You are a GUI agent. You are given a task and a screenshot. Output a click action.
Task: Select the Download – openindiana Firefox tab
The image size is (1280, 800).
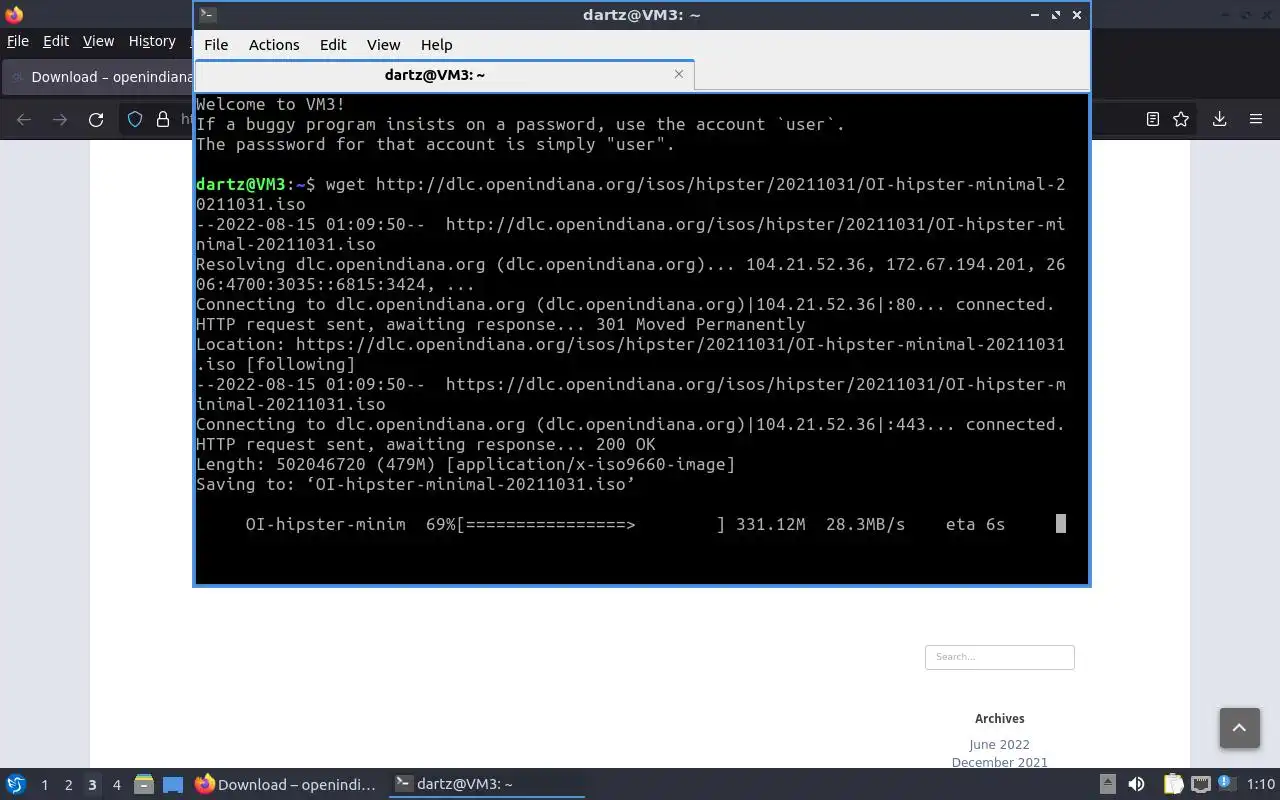click(x=100, y=77)
